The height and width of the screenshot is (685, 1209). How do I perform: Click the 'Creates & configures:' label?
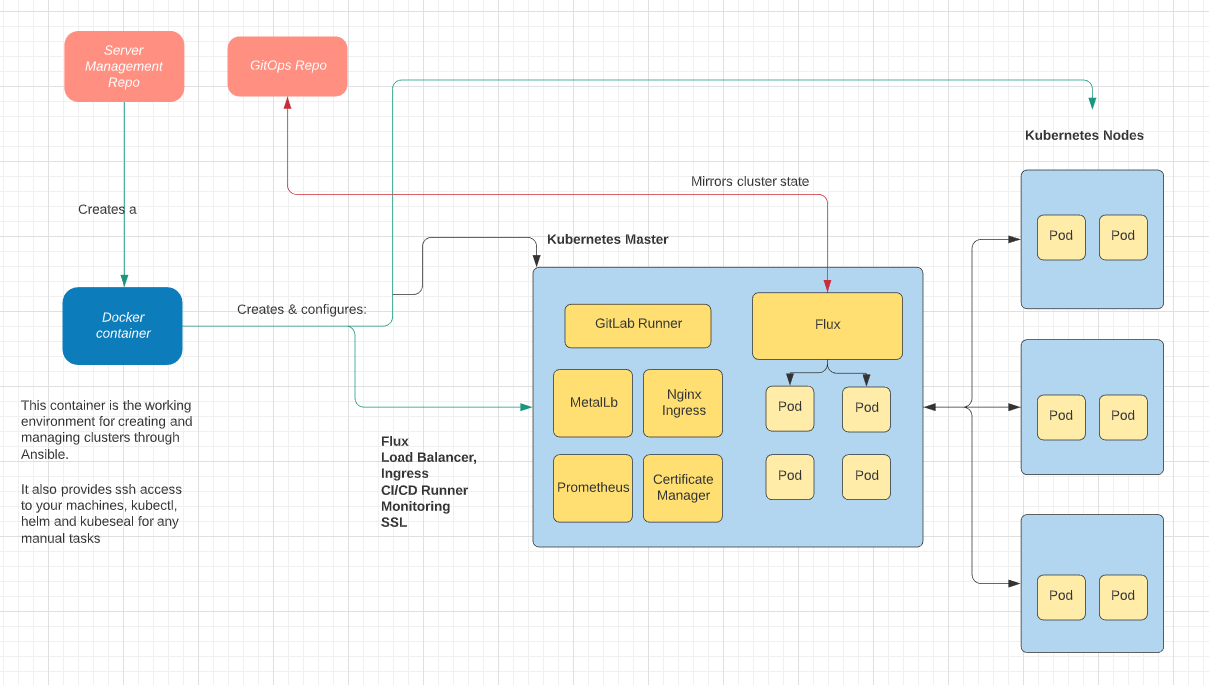point(301,310)
